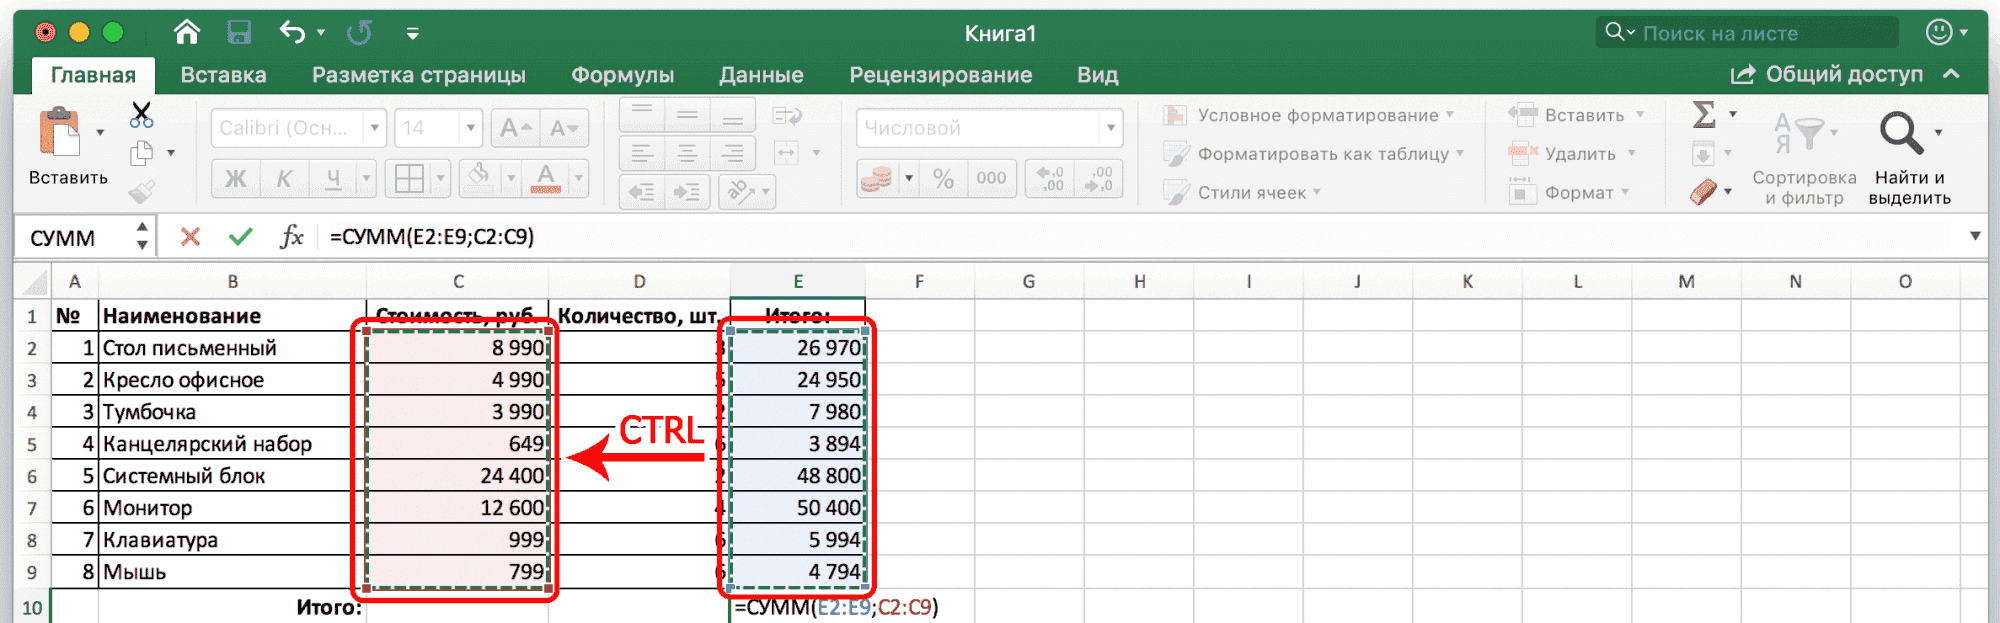Apply the red font color A
2000x623 pixels.
(546, 178)
